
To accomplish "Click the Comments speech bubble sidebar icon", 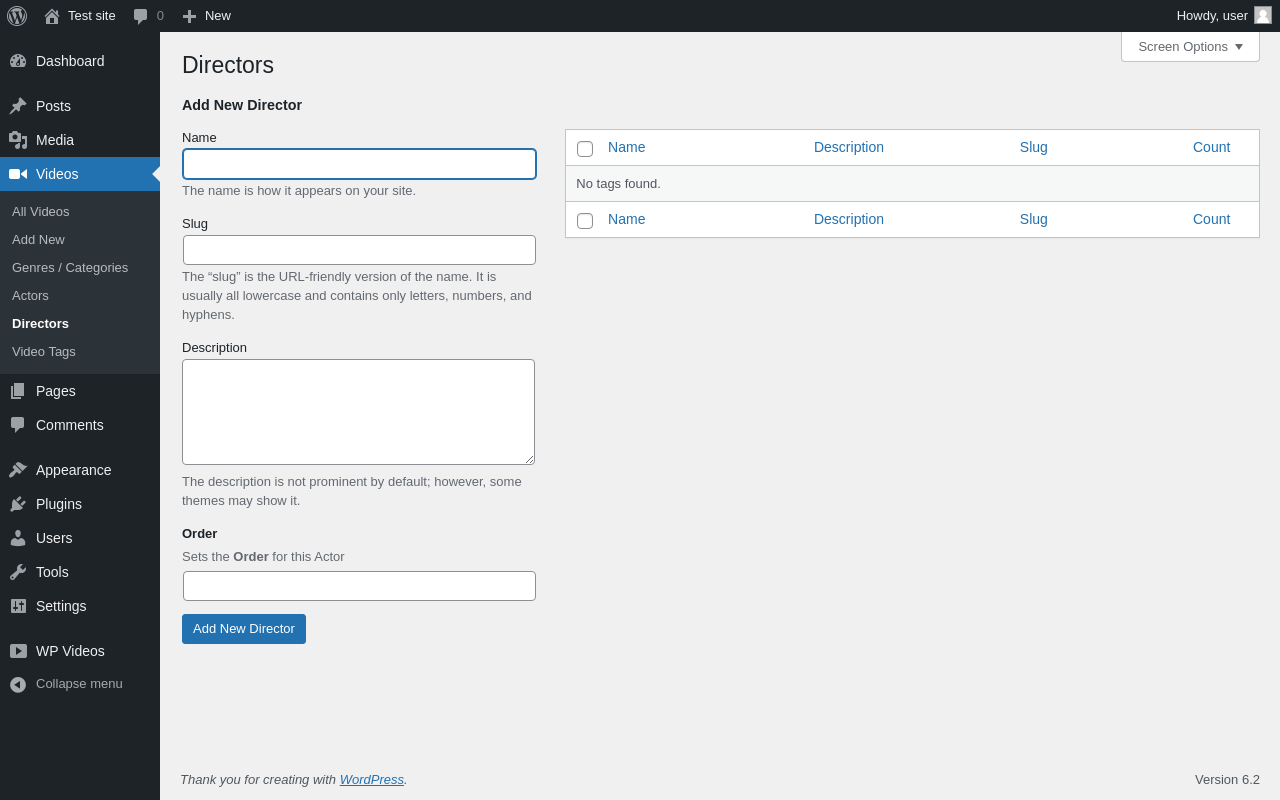I will point(18,425).
